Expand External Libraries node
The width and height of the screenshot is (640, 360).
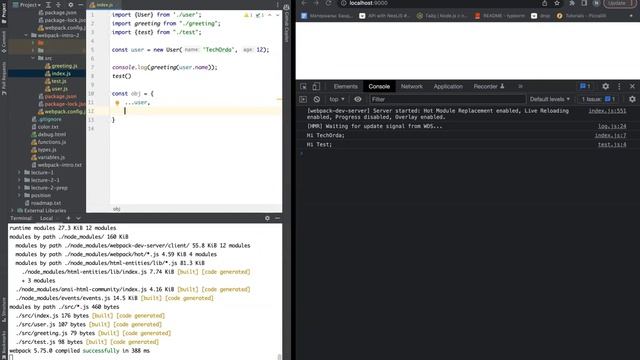click(12, 211)
